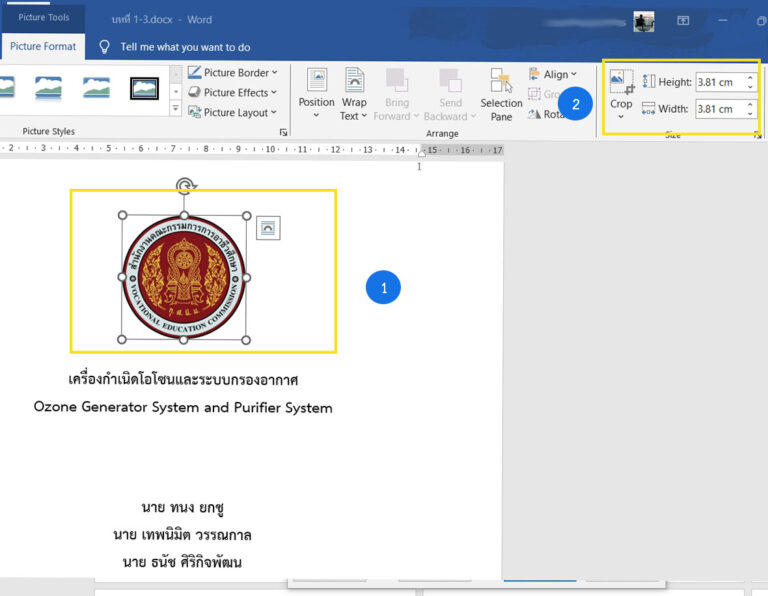The image size is (768, 596).
Task: Decrease the picture Width with the down spinner
Action: 750,114
